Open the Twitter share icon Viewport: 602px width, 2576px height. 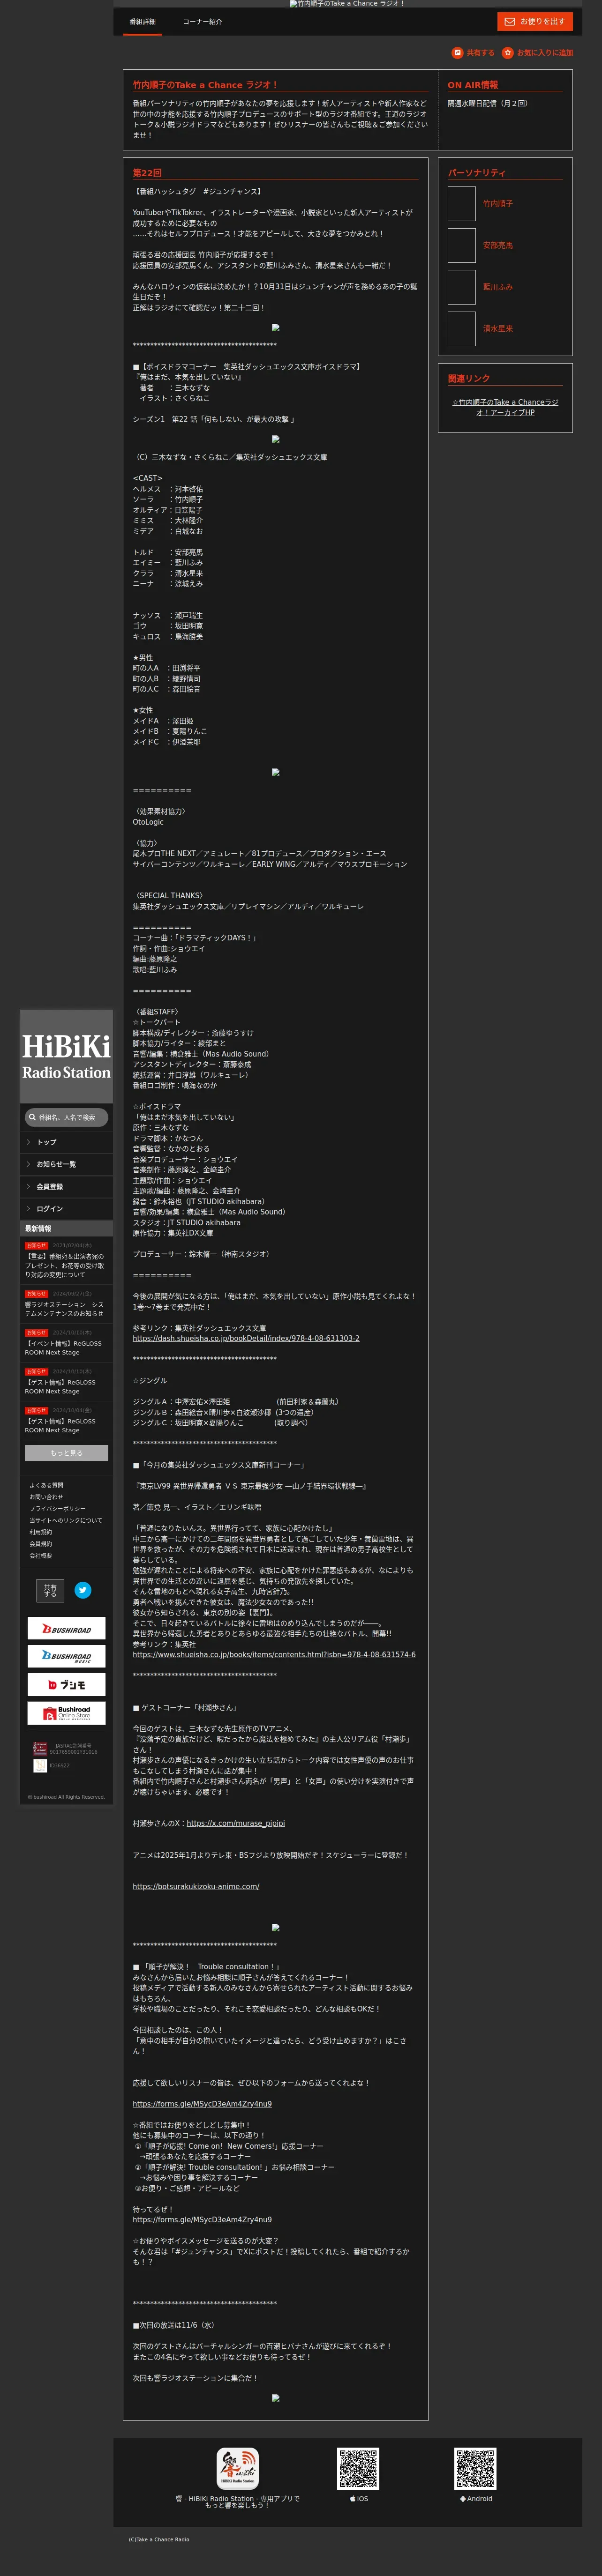coord(83,1590)
